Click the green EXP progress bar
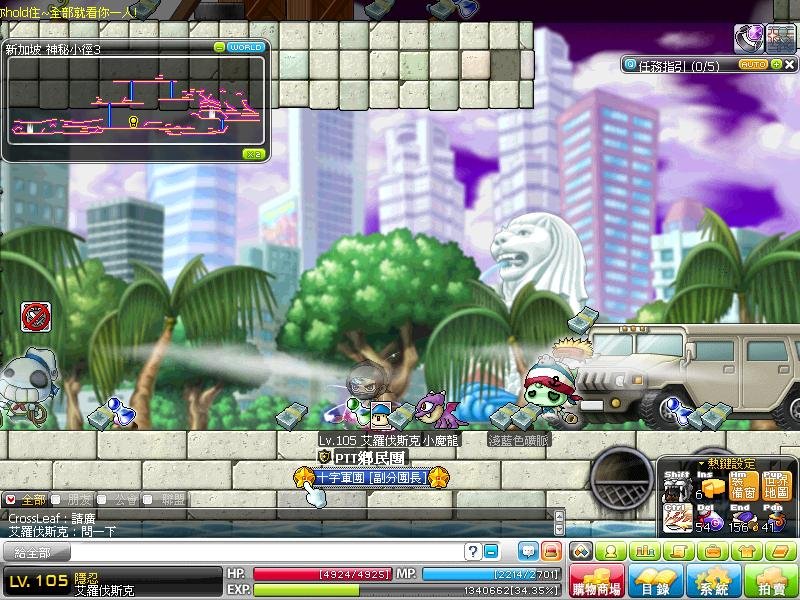The image size is (800, 600). click(x=407, y=590)
